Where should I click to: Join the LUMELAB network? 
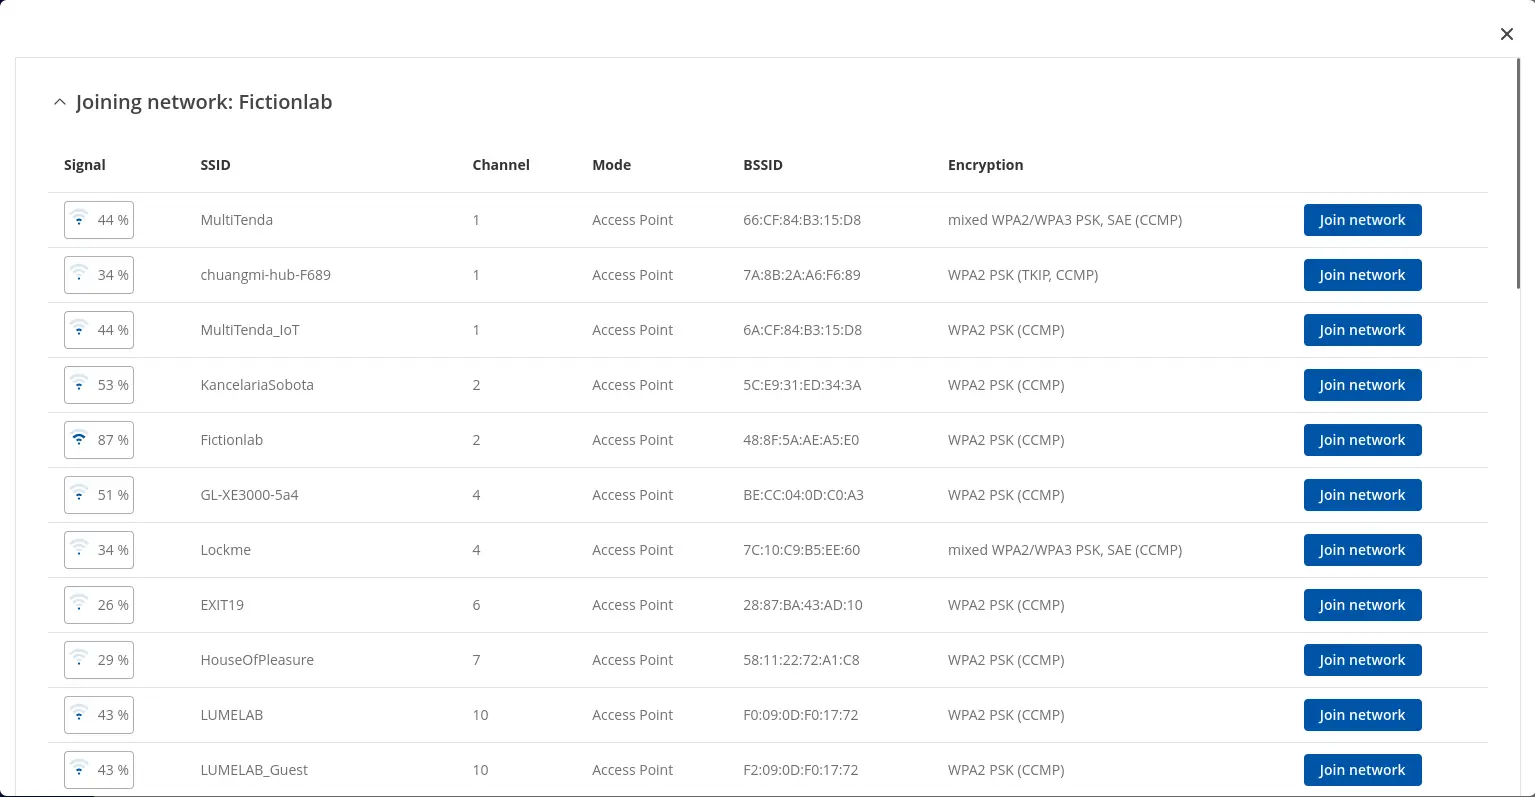coord(1361,715)
